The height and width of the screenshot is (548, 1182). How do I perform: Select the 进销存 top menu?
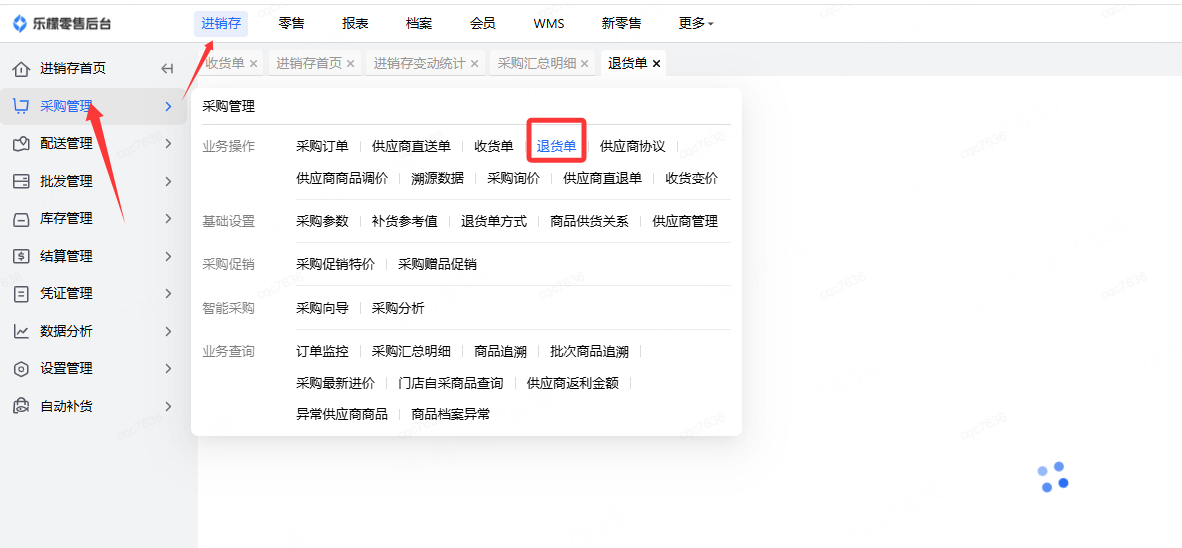coord(221,23)
